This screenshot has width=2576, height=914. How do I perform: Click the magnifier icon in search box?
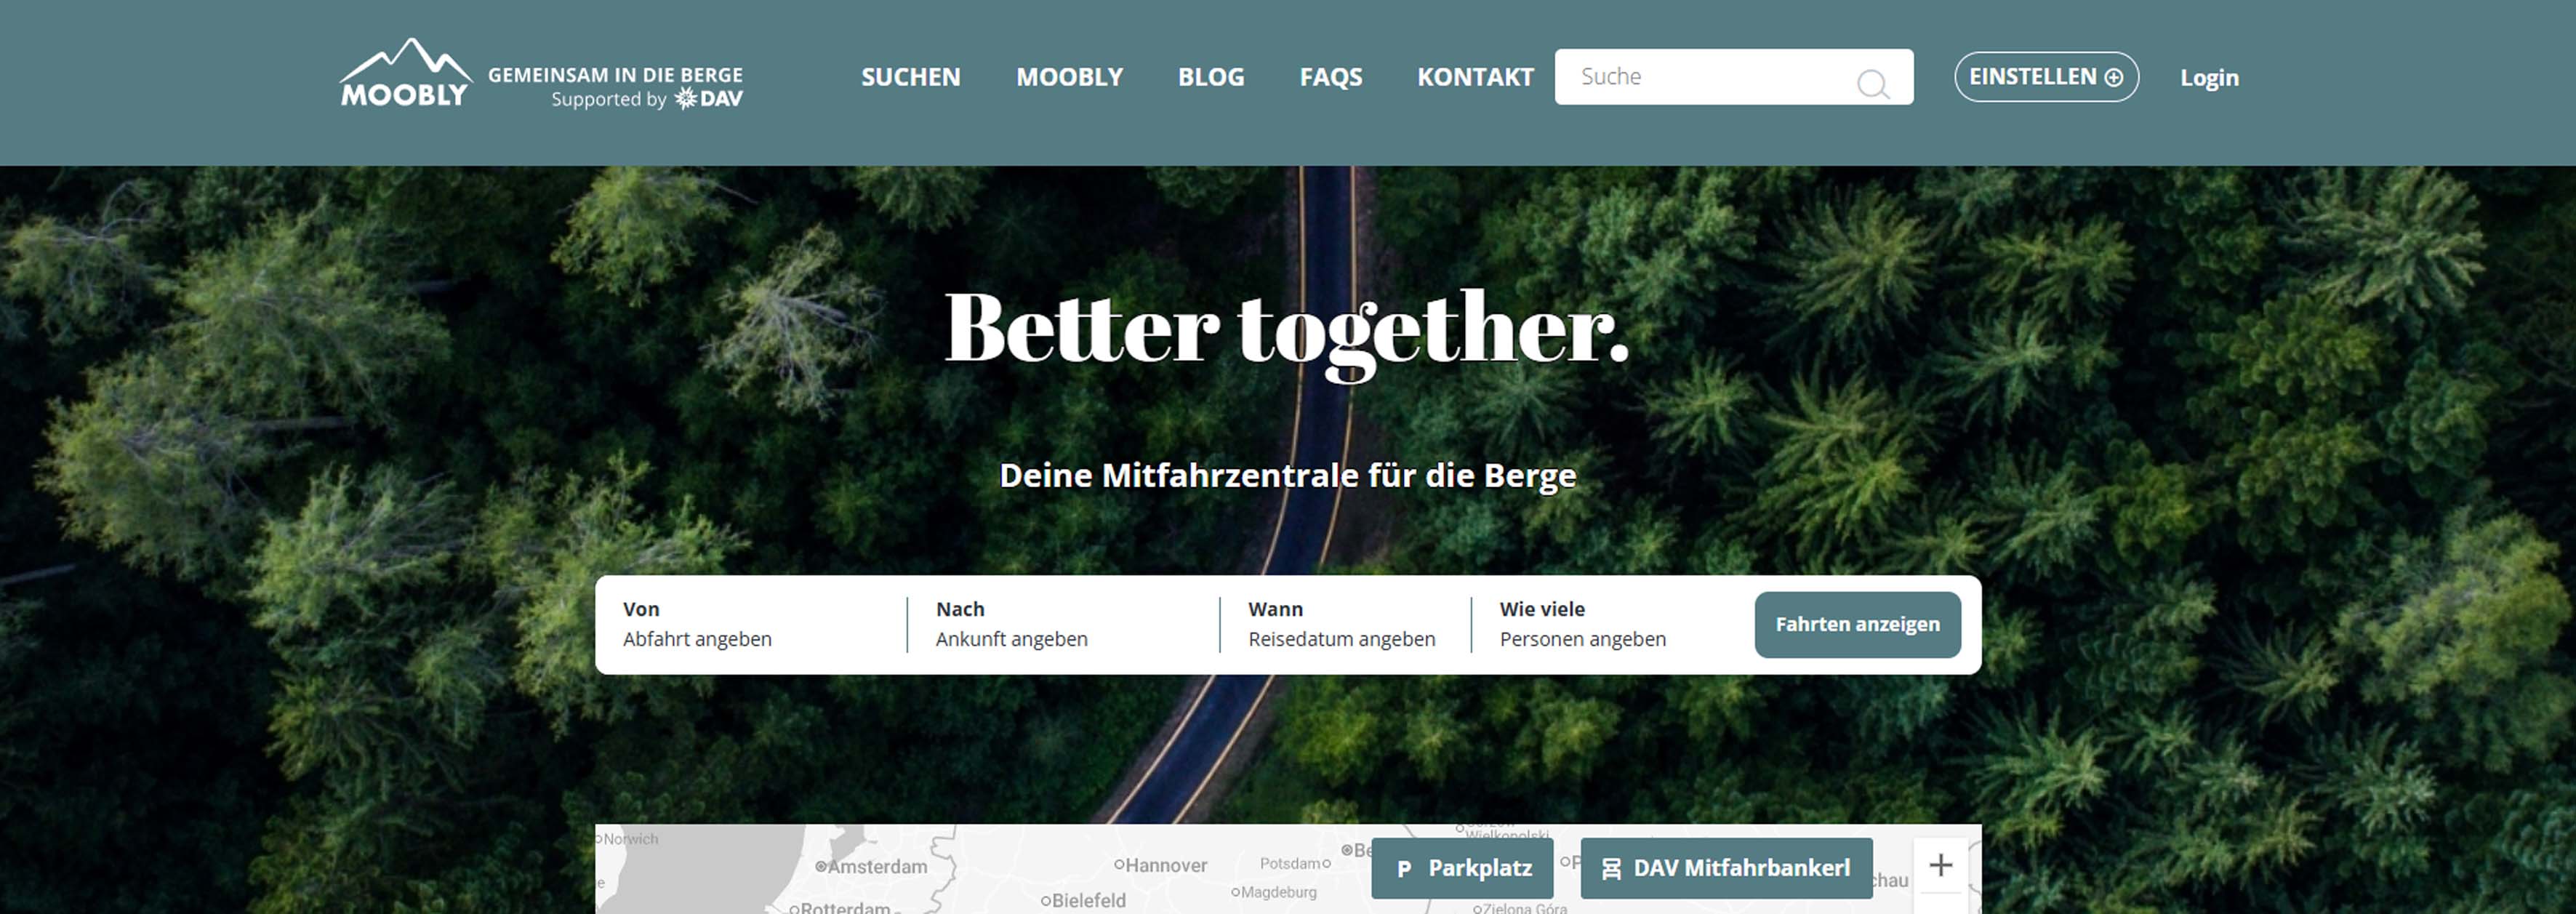(x=1873, y=84)
